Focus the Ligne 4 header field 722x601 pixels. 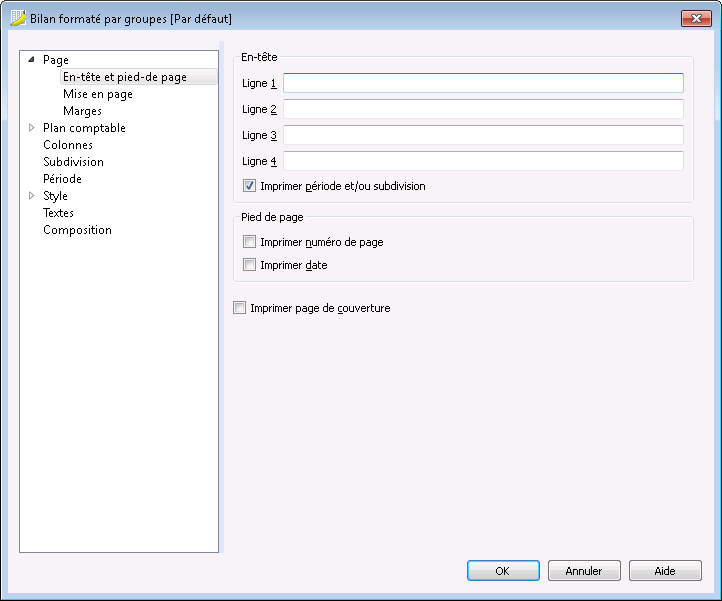pos(483,161)
